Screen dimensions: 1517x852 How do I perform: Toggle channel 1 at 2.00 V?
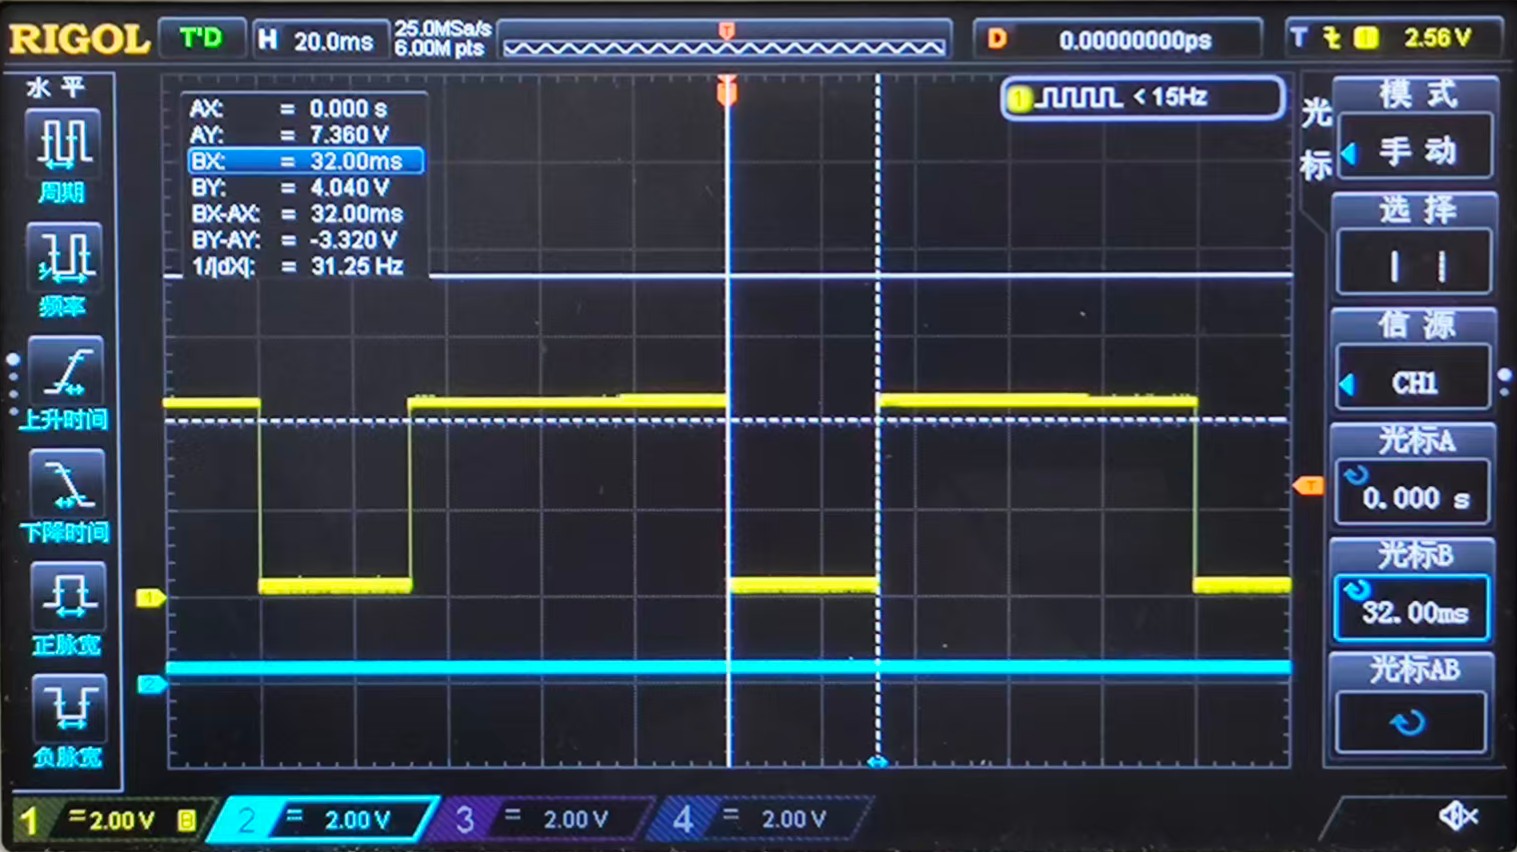coord(110,820)
